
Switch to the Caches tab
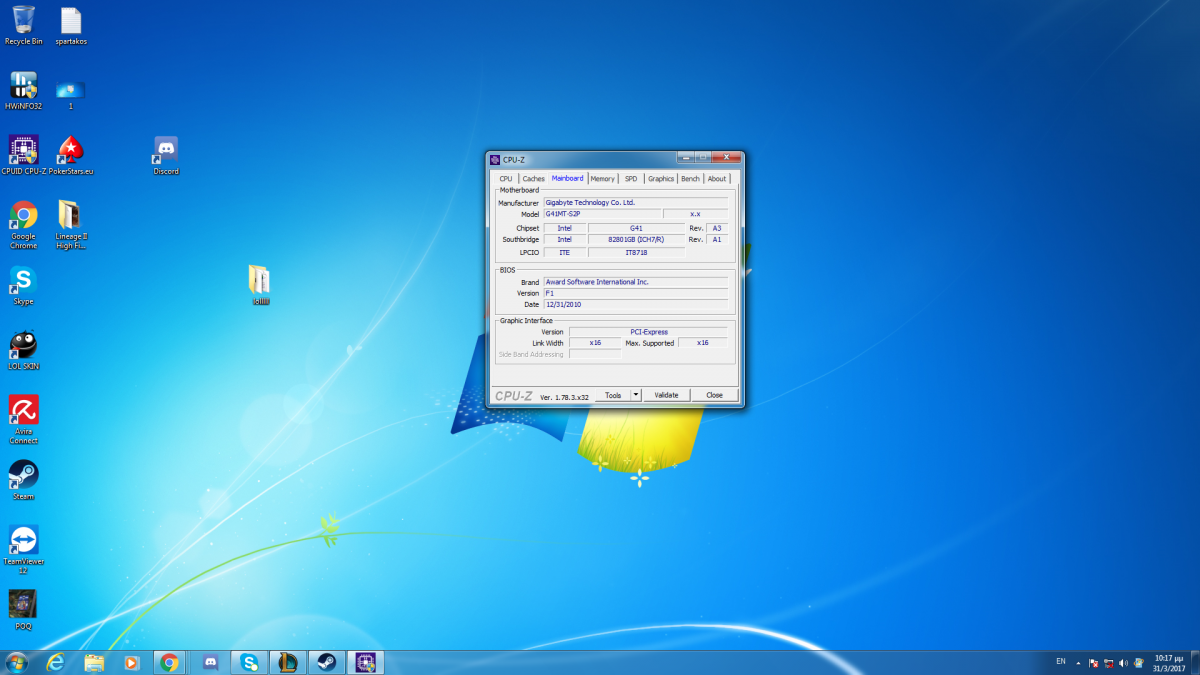(x=534, y=179)
